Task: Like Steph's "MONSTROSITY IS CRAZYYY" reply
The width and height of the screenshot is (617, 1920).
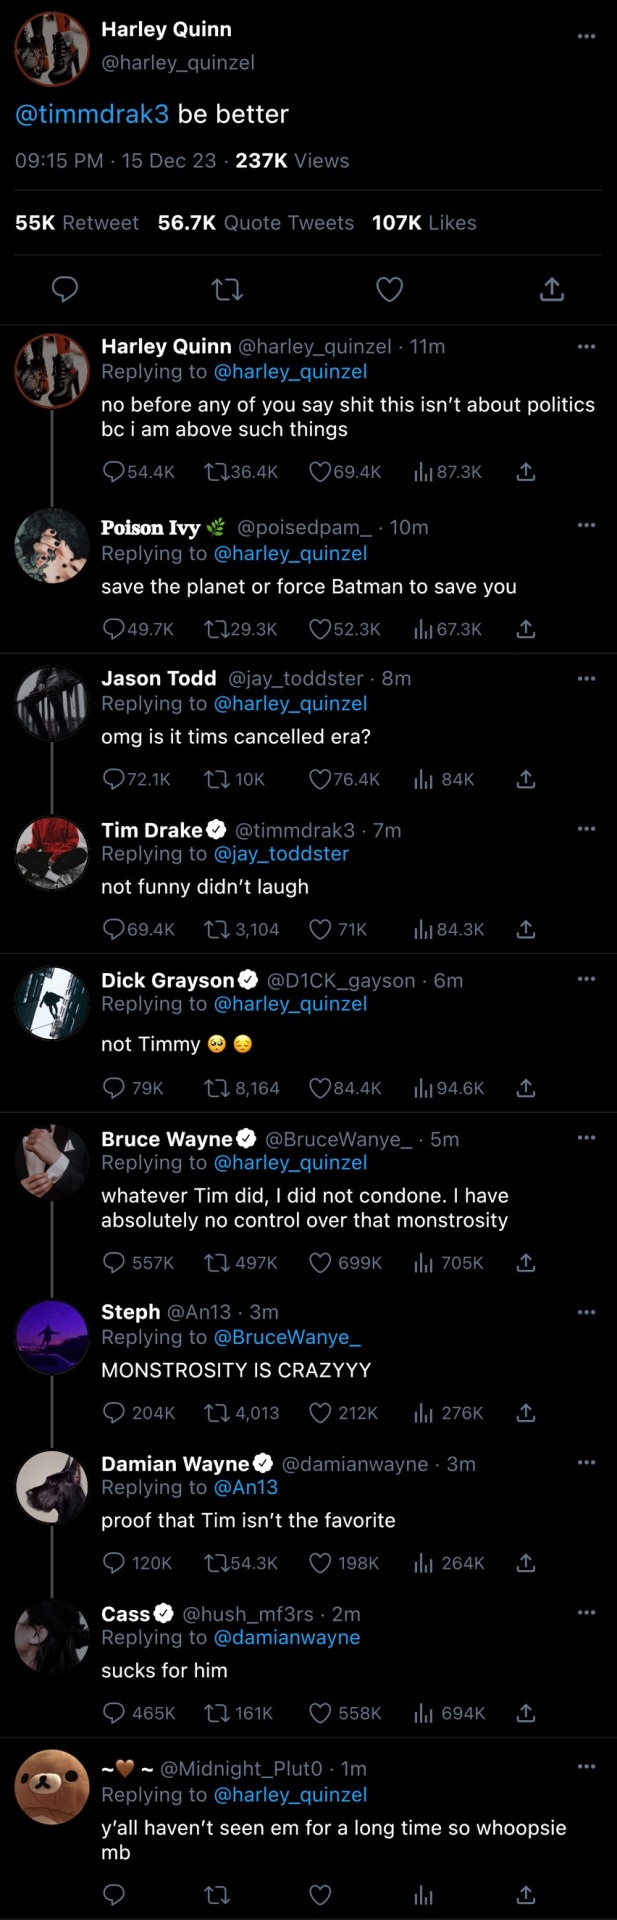Action: (x=320, y=1413)
